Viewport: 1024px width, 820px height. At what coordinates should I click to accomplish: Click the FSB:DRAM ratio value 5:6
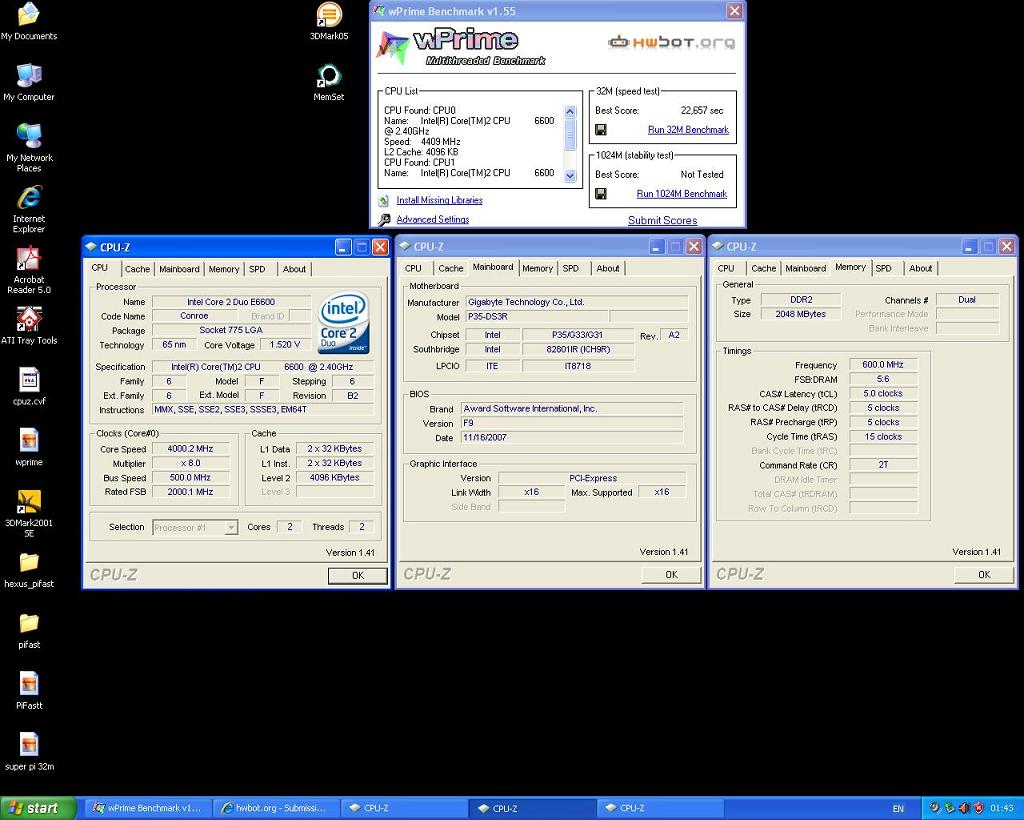pos(883,379)
